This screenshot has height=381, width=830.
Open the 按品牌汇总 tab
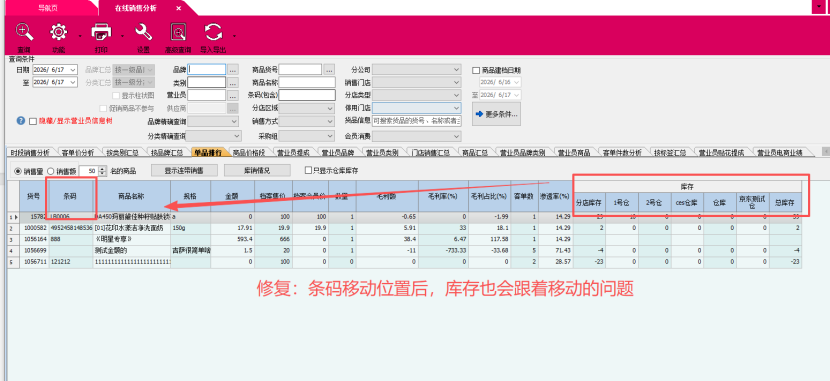[x=166, y=152]
